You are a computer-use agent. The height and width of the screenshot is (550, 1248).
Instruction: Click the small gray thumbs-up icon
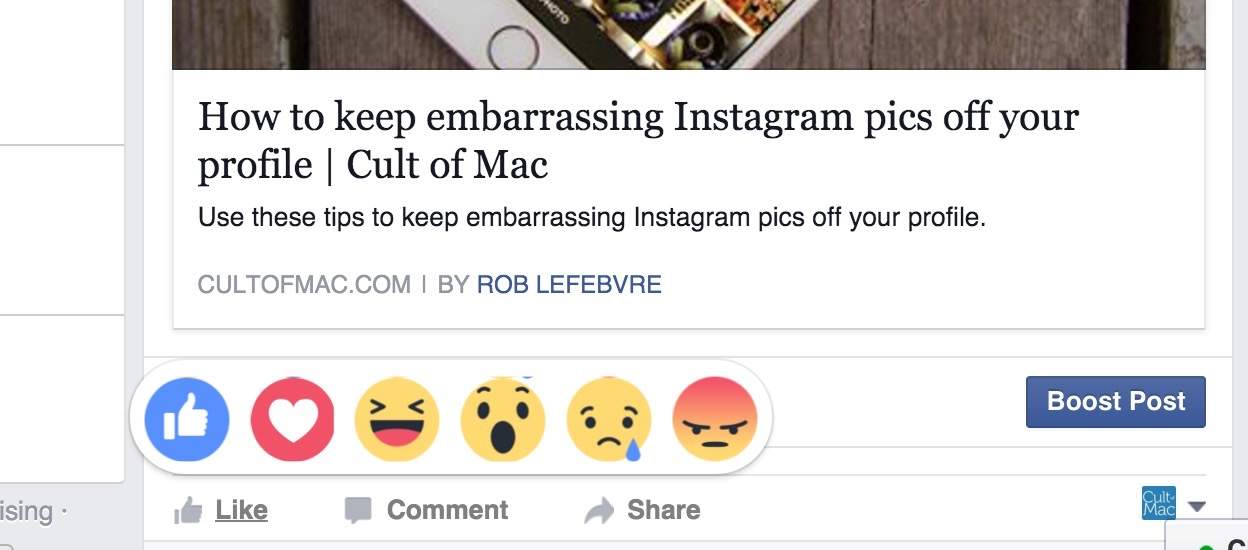click(188, 511)
